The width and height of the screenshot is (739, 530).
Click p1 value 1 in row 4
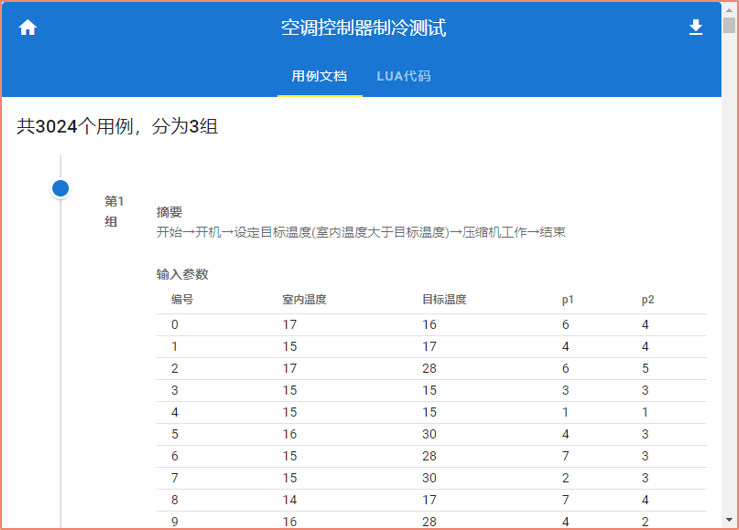pos(566,412)
